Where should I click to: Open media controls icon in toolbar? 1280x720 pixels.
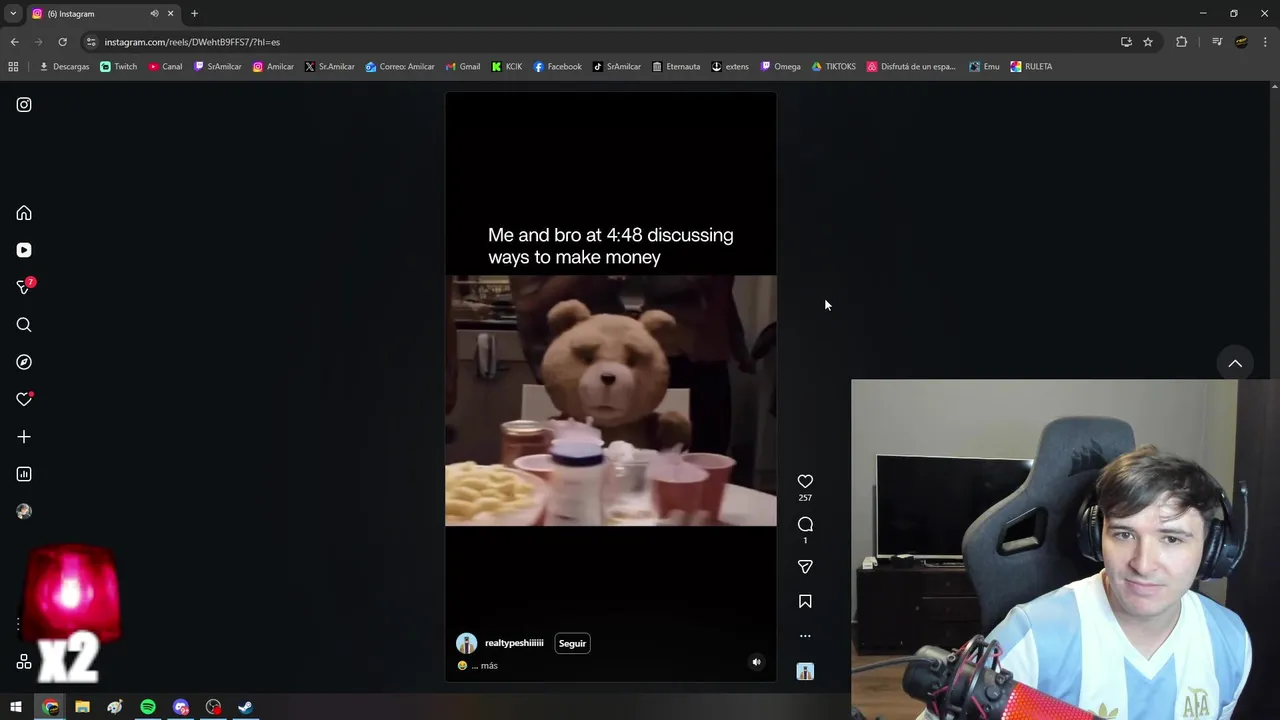[1216, 42]
